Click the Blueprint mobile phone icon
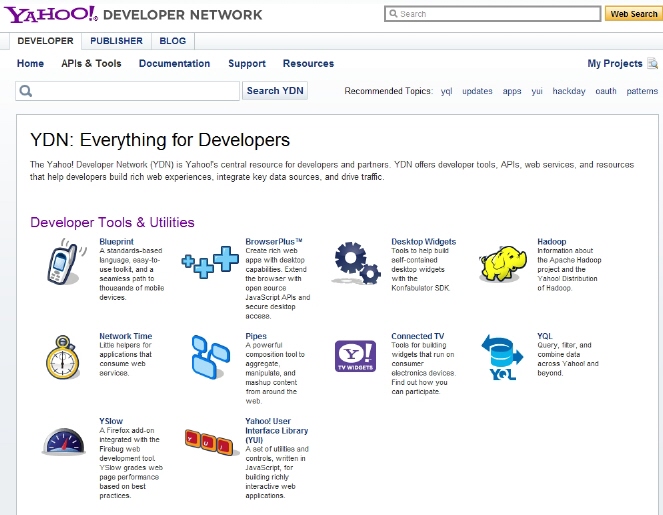The image size is (663, 515). (66, 262)
